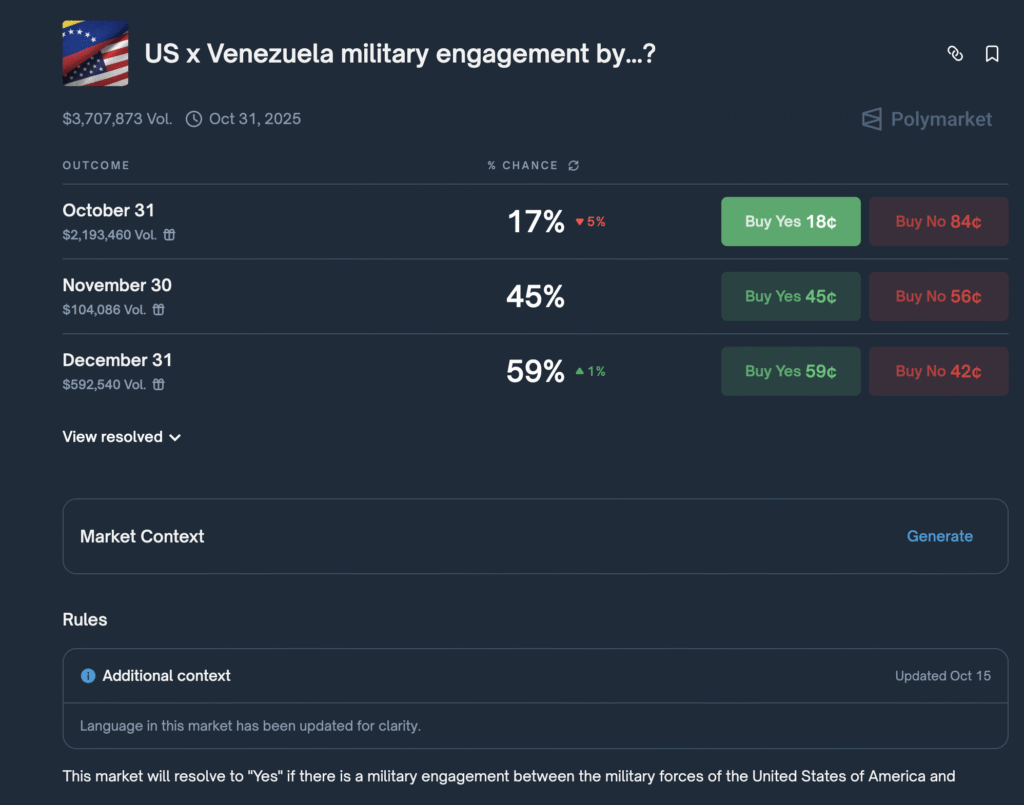
Task: Click the clock icon near Oct 31, 2025
Action: point(194,119)
